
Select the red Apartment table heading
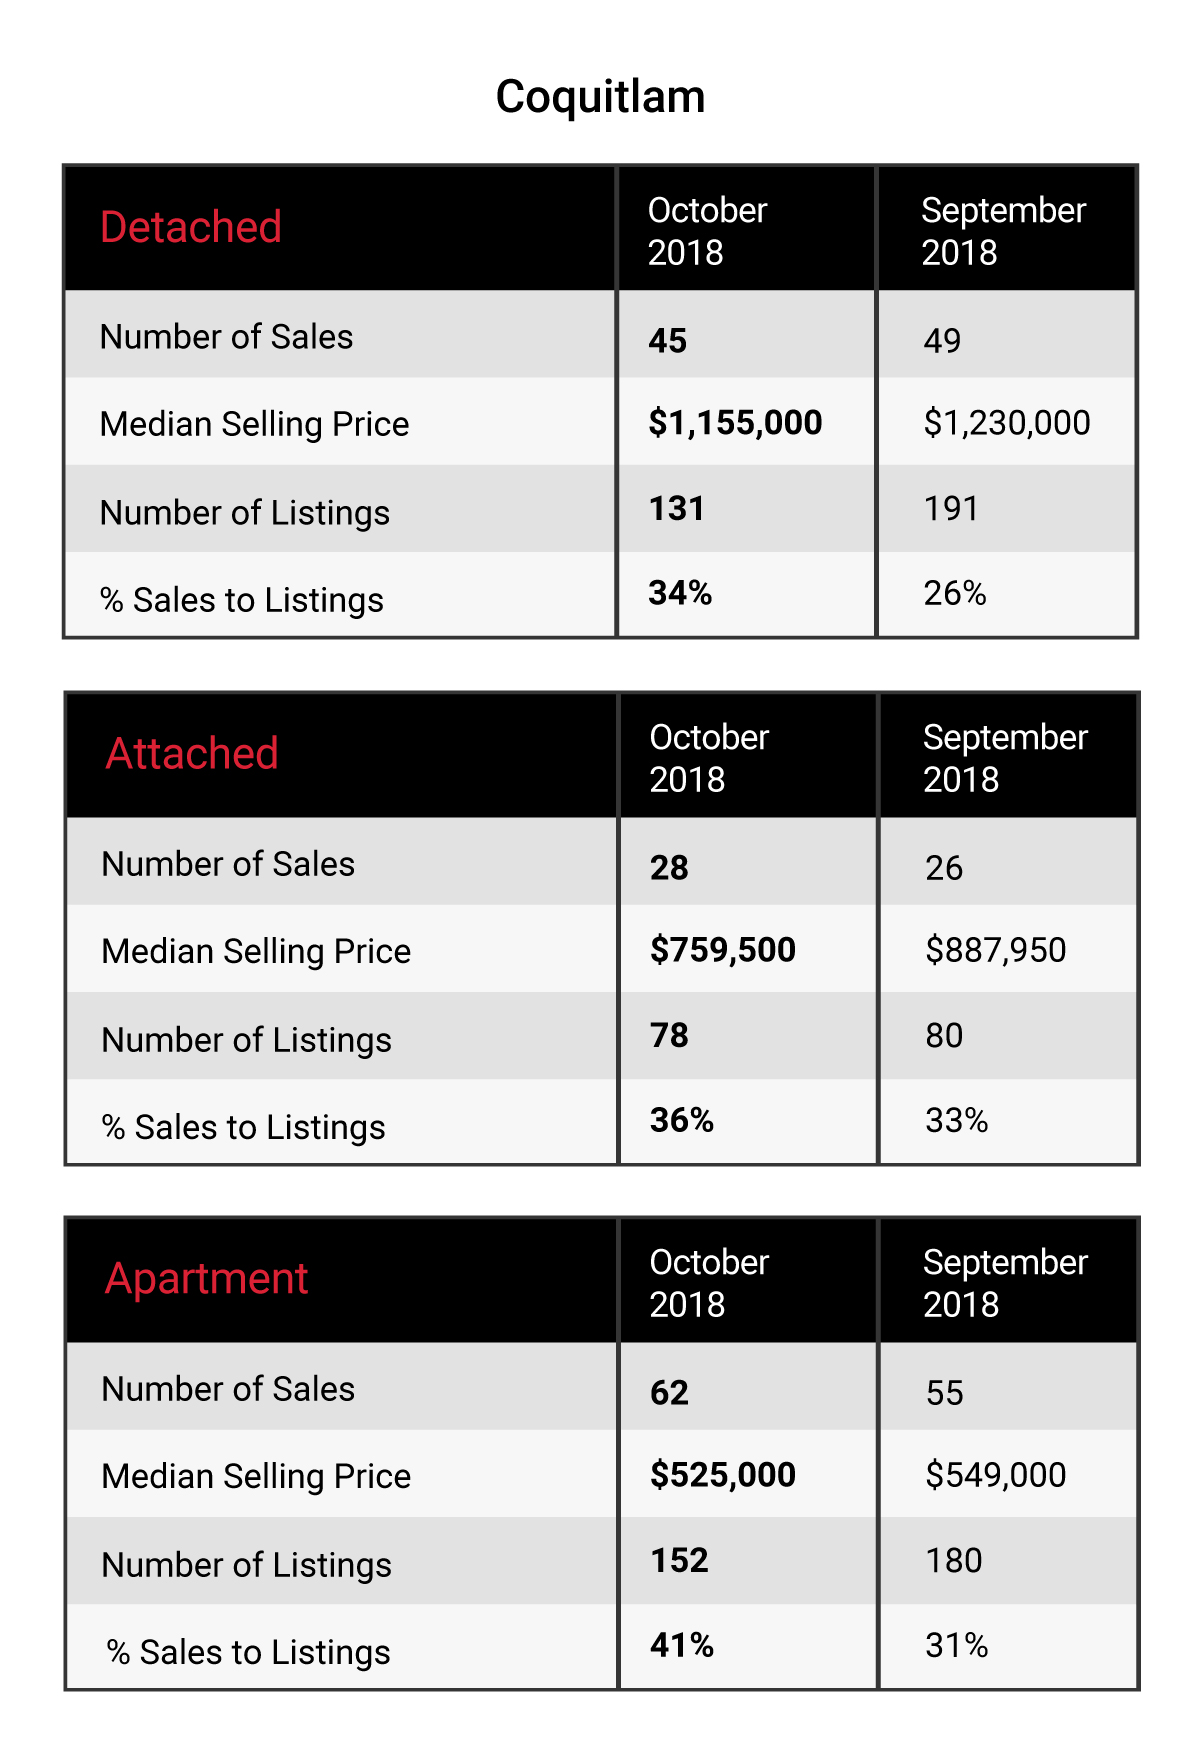[207, 1279]
